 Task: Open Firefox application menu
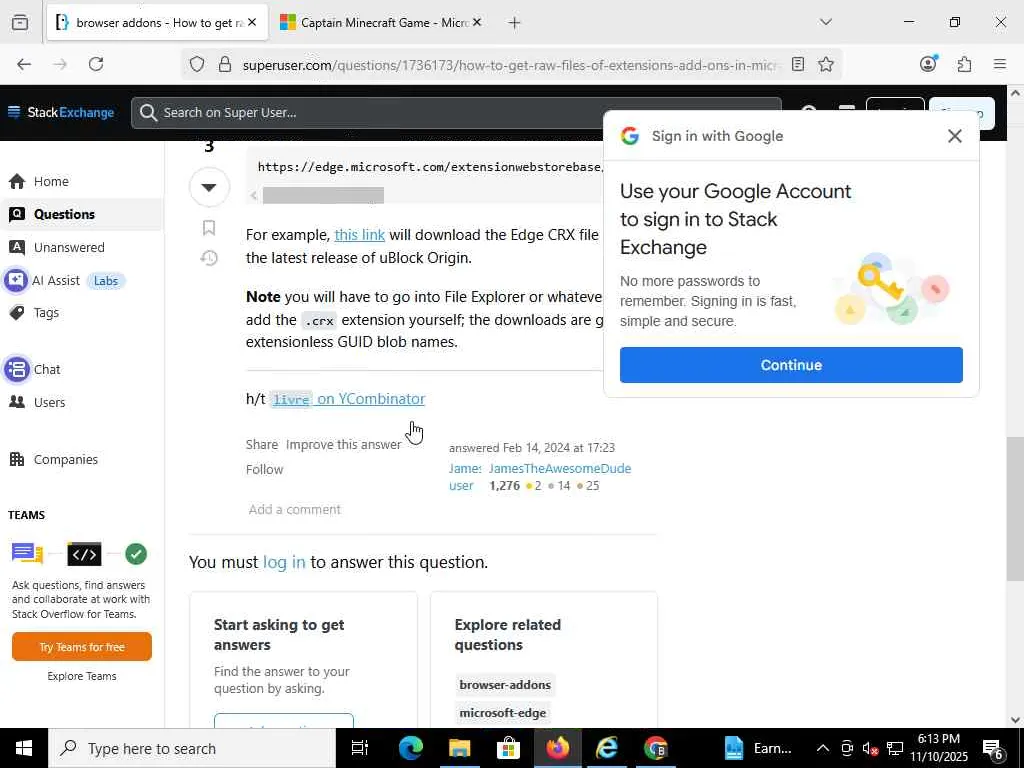coord(1000,64)
